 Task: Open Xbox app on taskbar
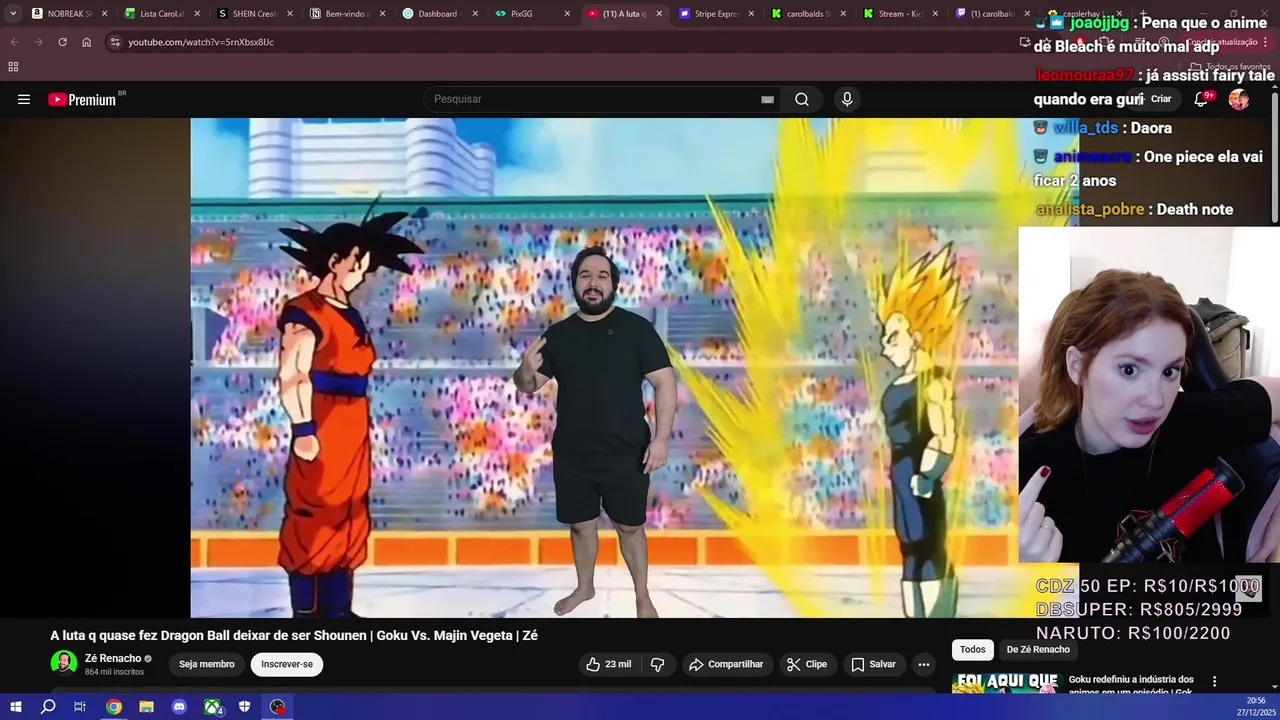[213, 707]
